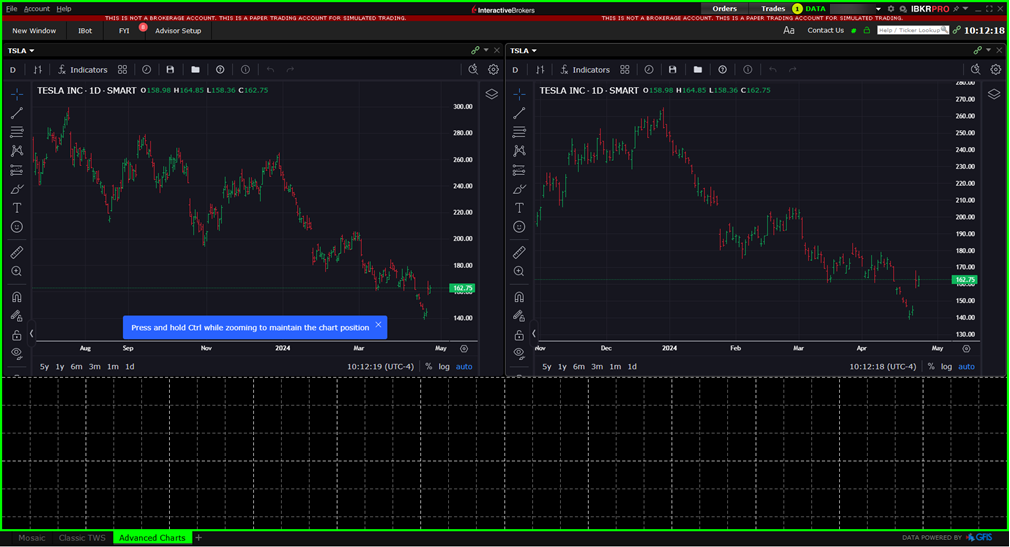
Task: Open IBot assistant
Action: coord(85,31)
